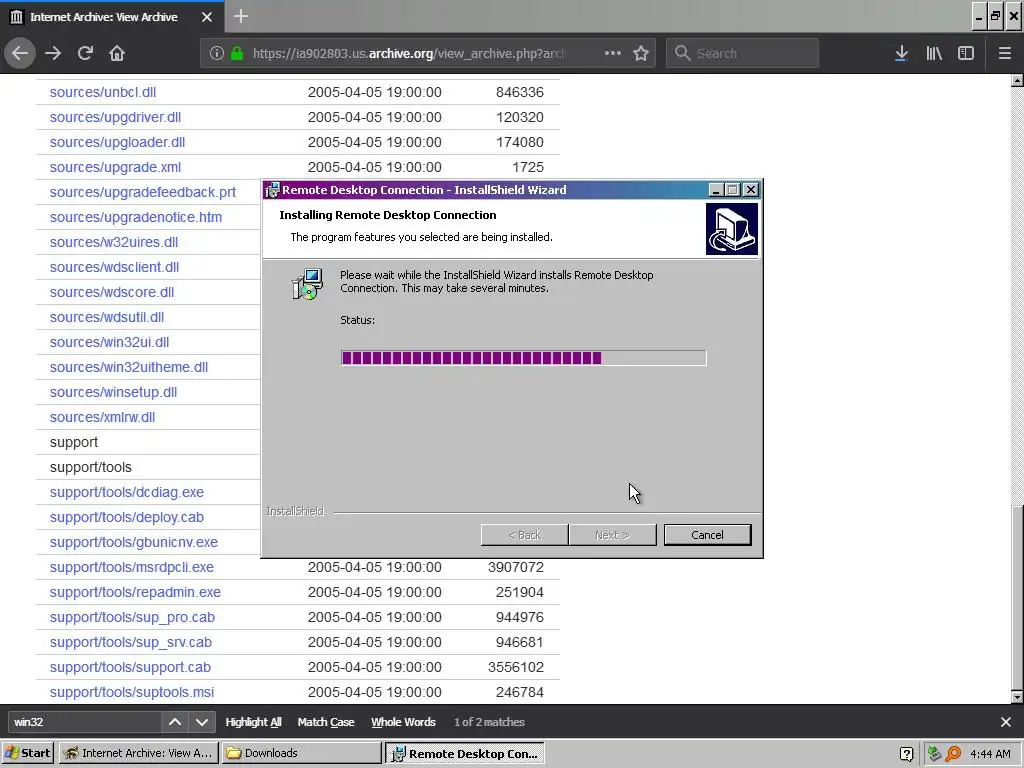Click the orange magnifier tray icon
Viewport: 1024px width, 768px height.
click(x=953, y=754)
